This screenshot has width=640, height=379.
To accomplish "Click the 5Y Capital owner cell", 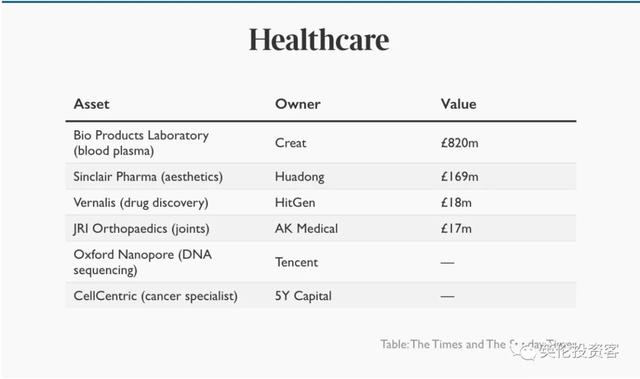I will [x=303, y=296].
